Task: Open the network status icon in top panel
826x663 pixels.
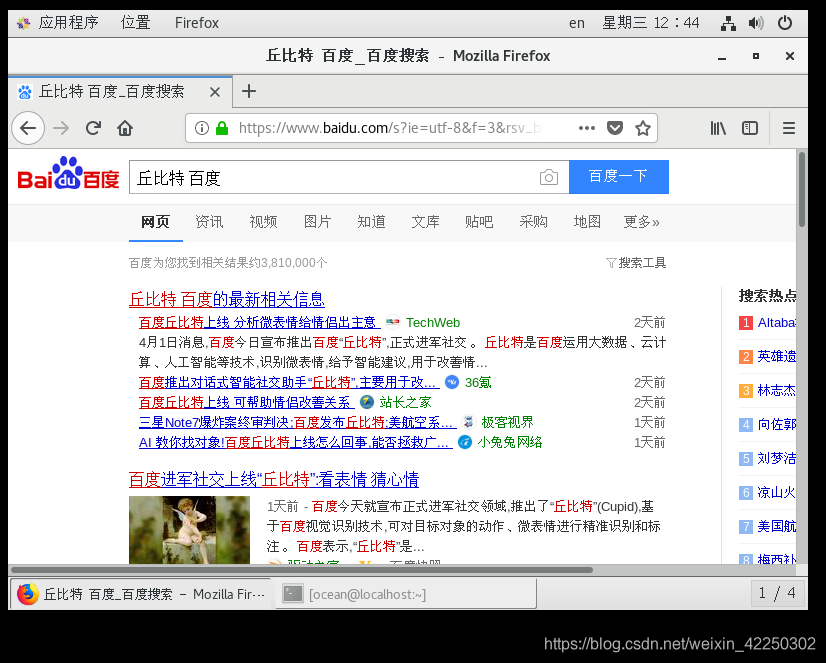Action: pyautogui.click(x=728, y=23)
